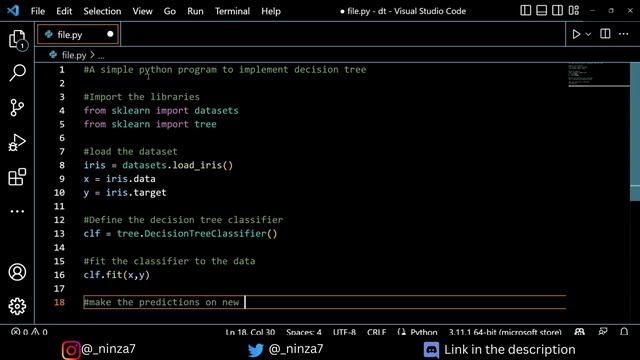
Task: Expand the run options dropdown arrow
Action: [x=588, y=35]
